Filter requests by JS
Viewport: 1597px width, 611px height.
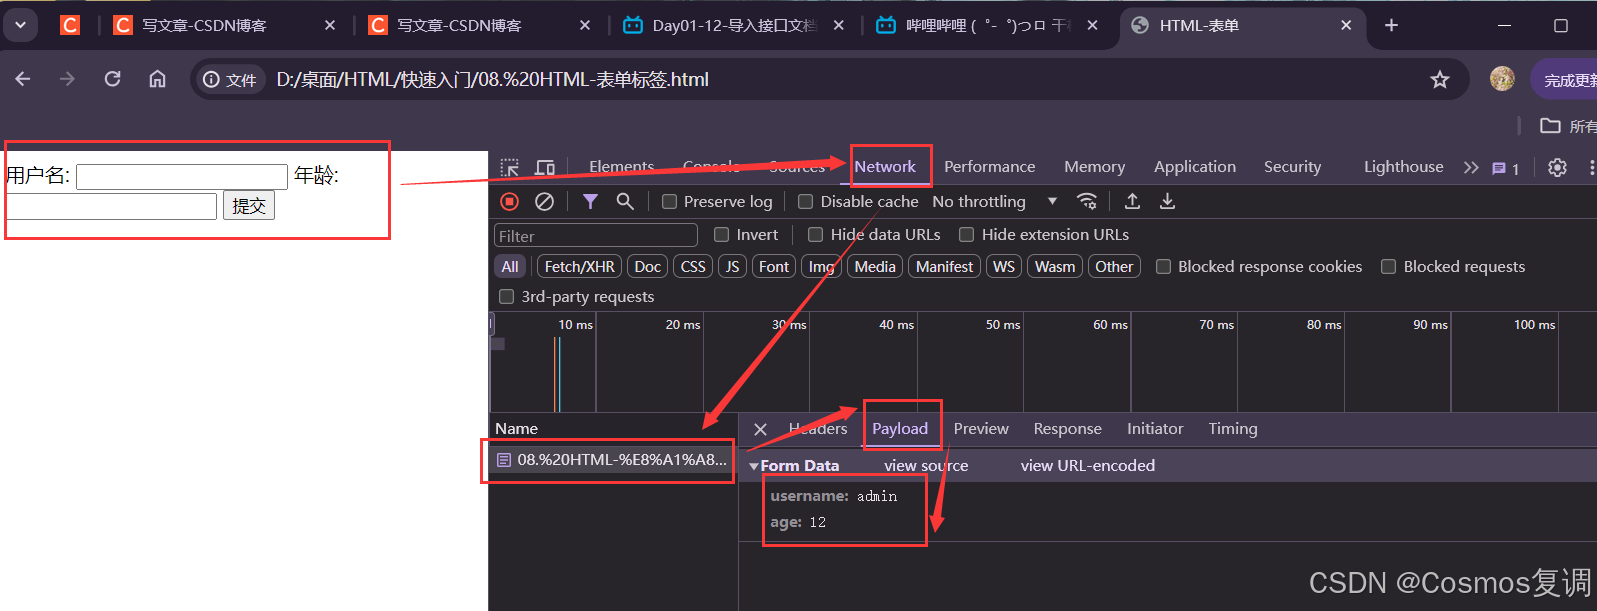click(x=732, y=266)
